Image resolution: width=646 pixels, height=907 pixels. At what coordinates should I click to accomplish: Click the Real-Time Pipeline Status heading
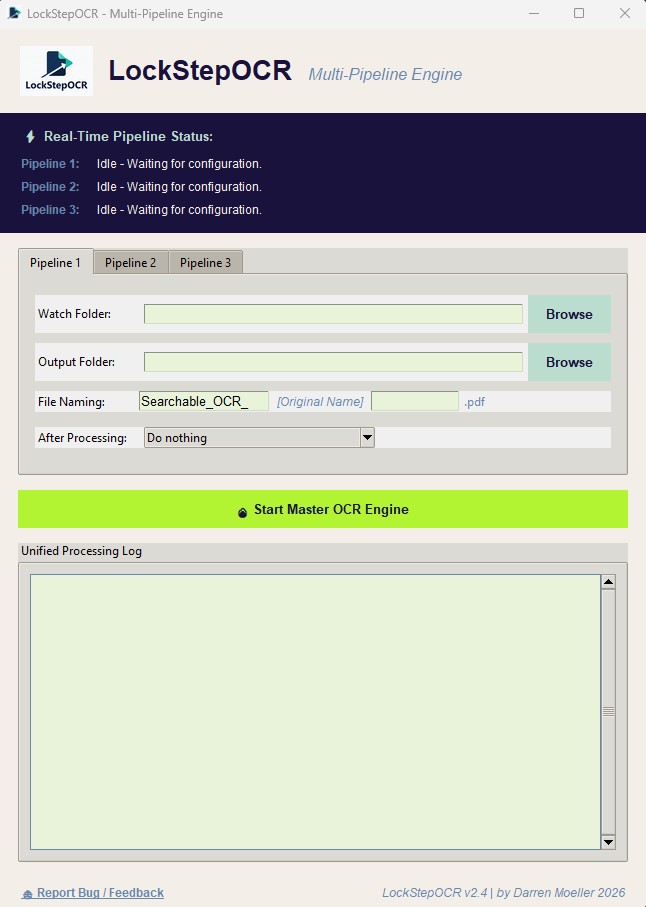click(128, 137)
